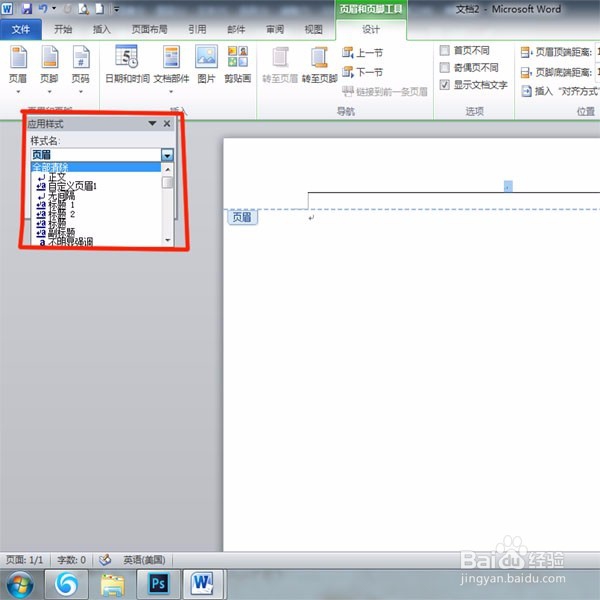This screenshot has width=600, height=600.
Task: Switch to the References (引用) tab
Action: [x=197, y=29]
